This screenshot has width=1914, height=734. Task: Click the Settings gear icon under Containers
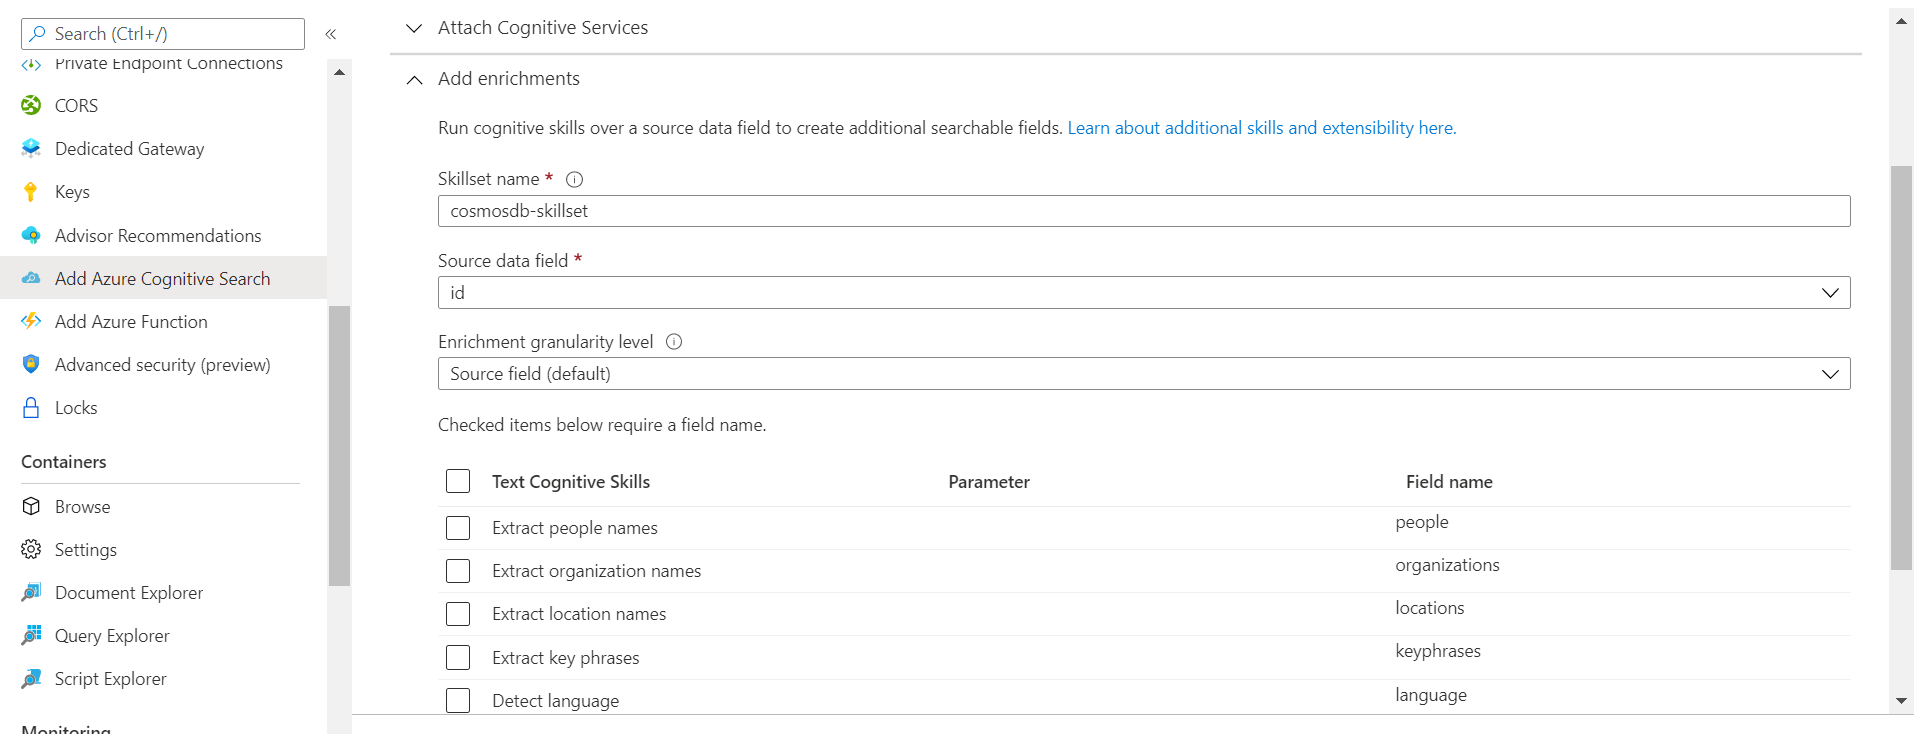click(32, 550)
